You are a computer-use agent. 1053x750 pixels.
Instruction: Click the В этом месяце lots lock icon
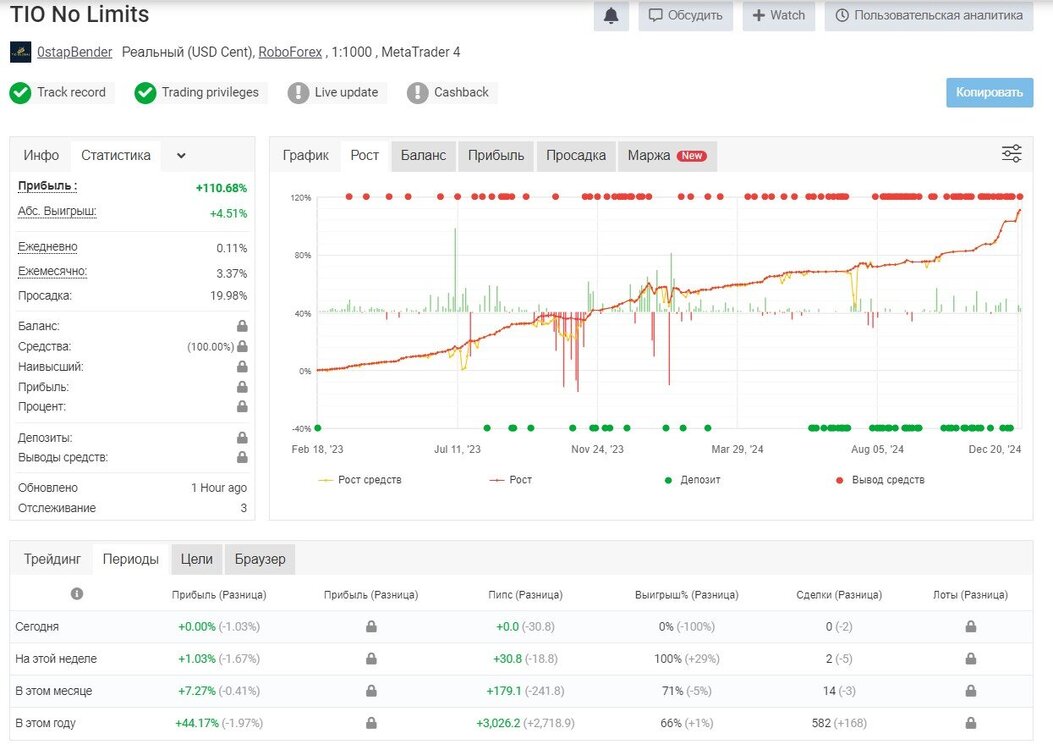point(970,691)
